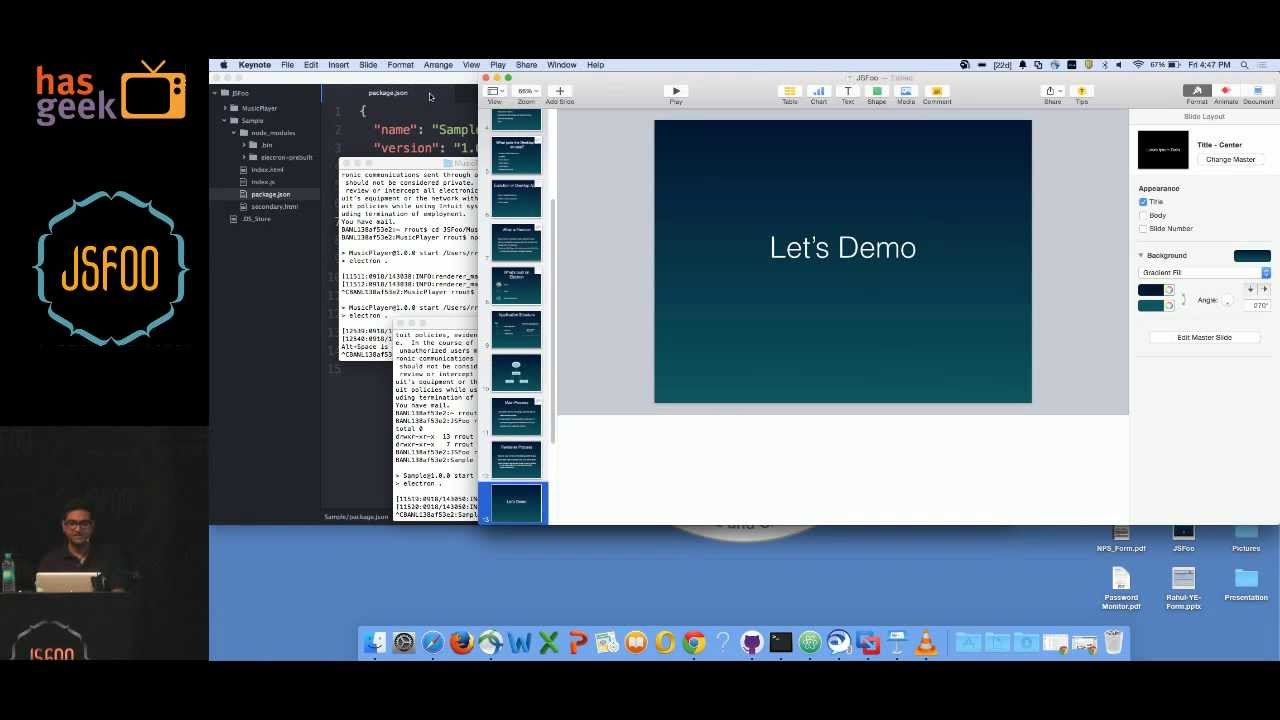The height and width of the screenshot is (720, 1280).
Task: Open the NPS_Form.pdf desktop file
Action: (x=1121, y=538)
